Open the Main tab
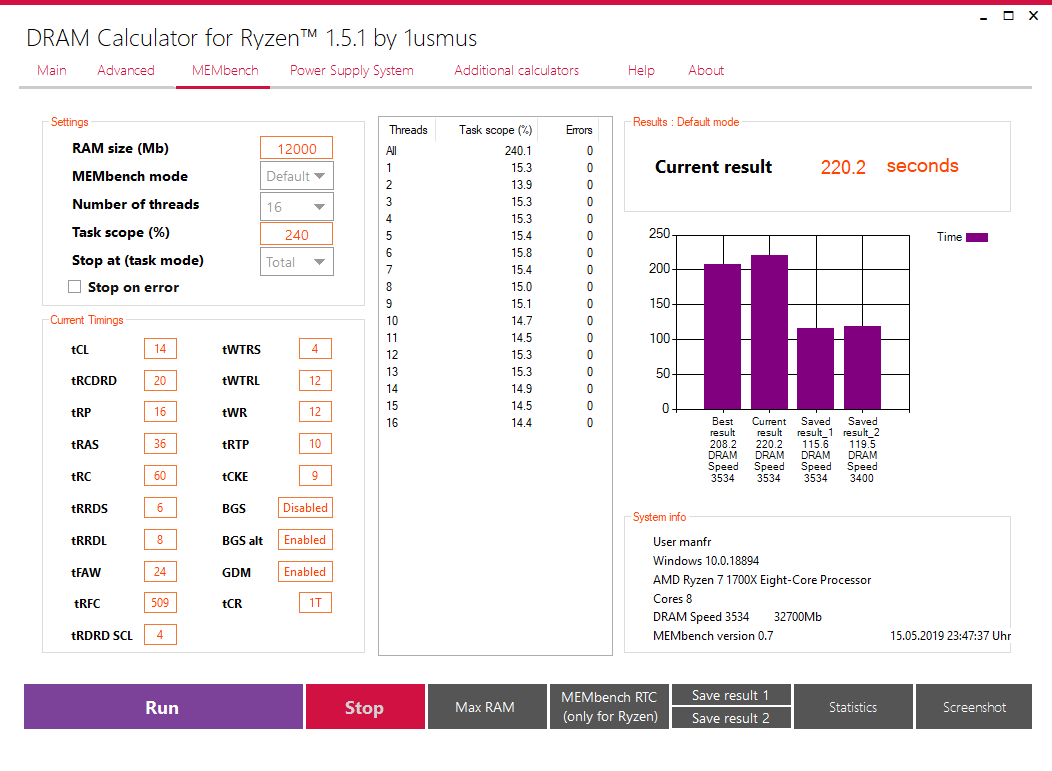The image size is (1052, 771). [x=52, y=70]
